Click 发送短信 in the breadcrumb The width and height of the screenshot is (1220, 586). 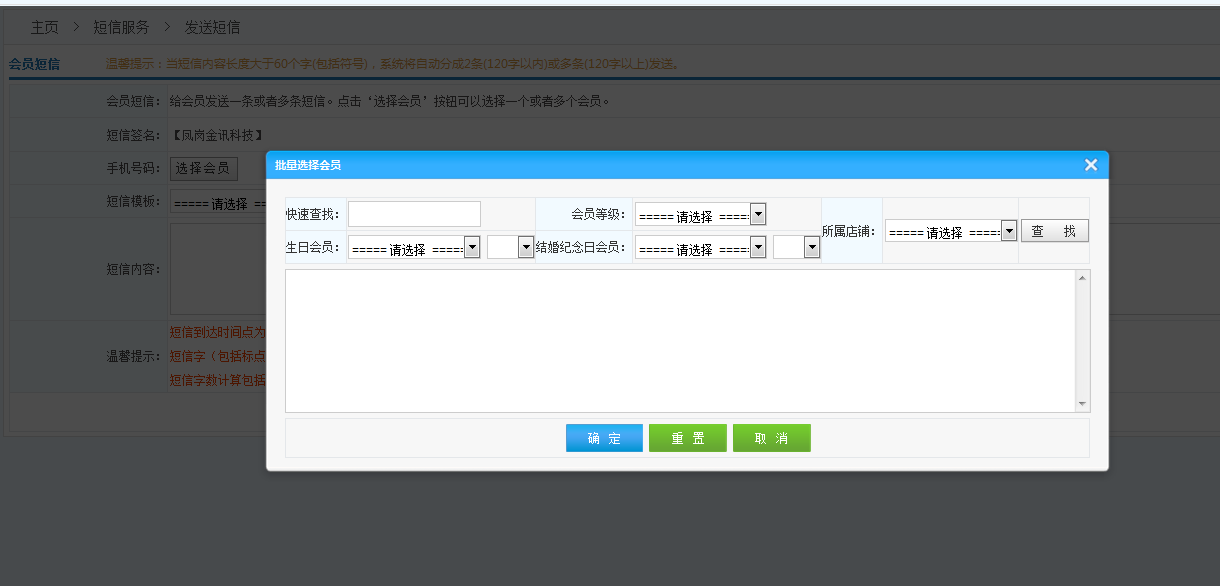pyautogui.click(x=212, y=27)
